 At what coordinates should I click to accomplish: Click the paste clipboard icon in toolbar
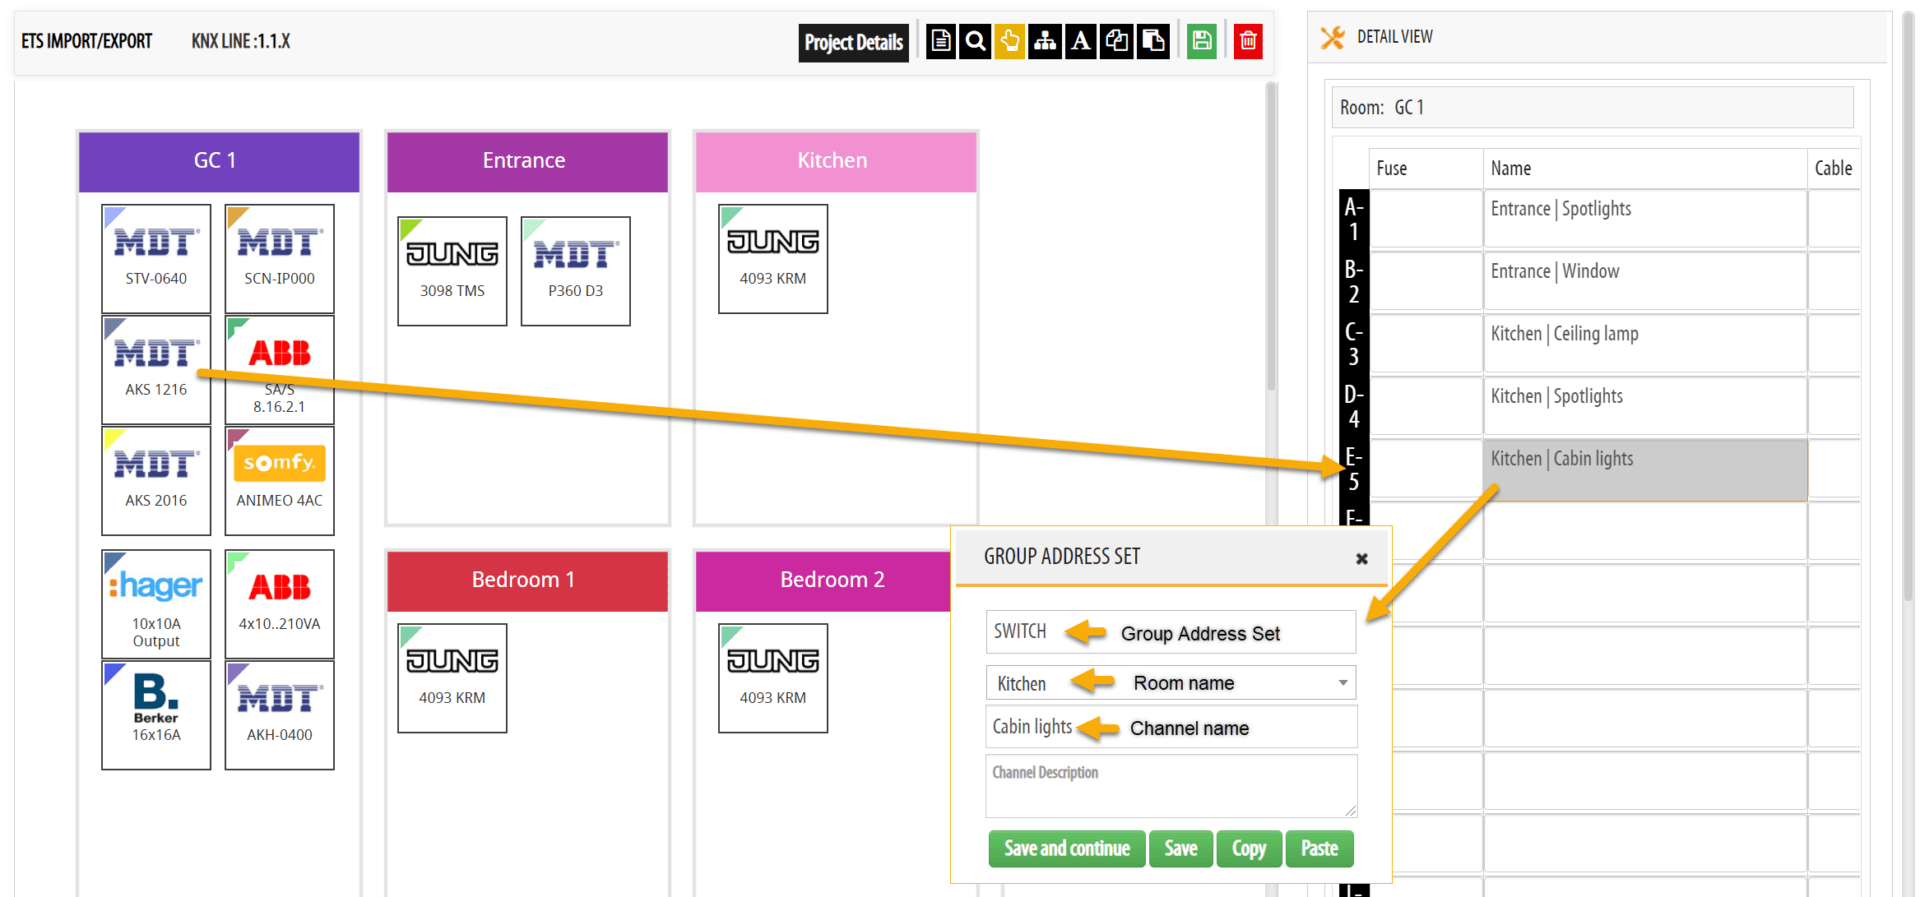pos(1153,41)
